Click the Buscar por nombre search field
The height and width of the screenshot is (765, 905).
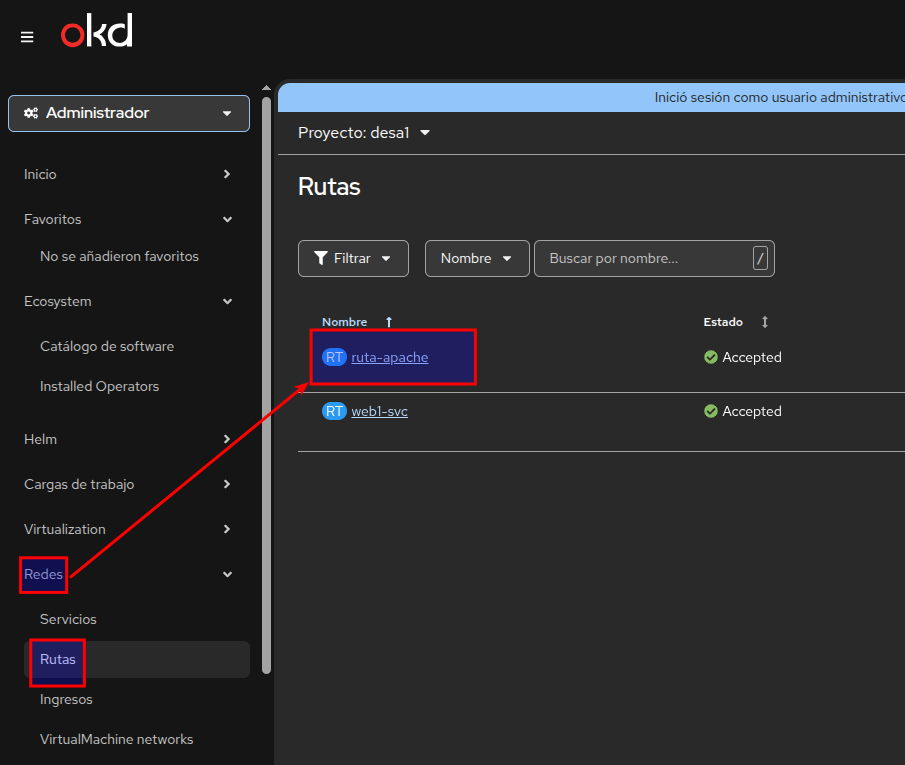(642, 258)
